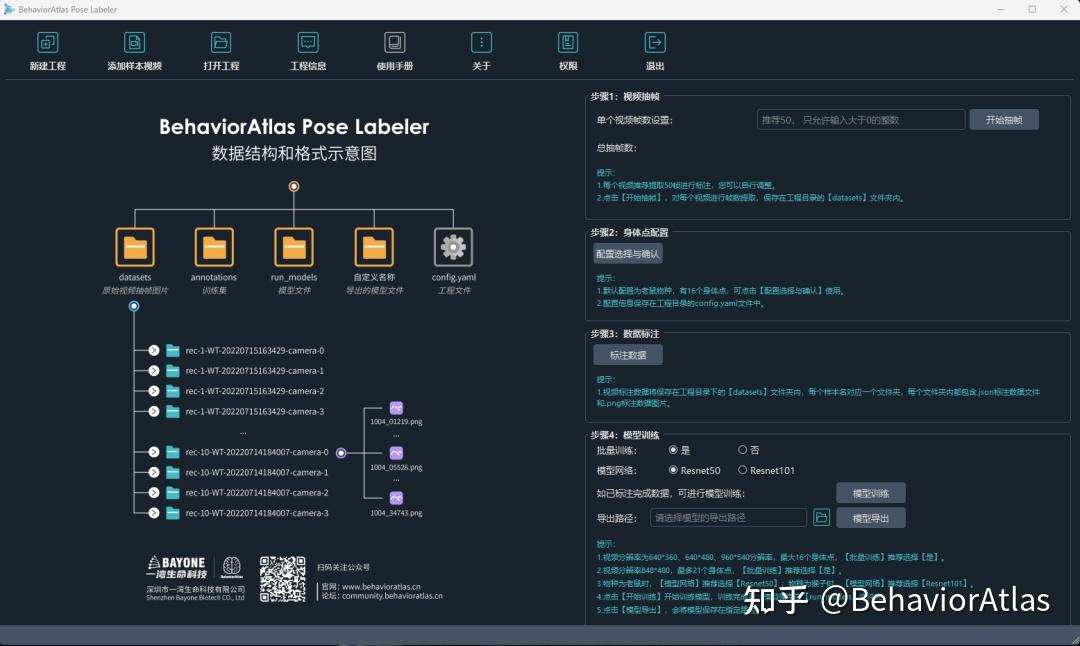
Task: Click folder icon of rec-1-WT-20220715163429-camera-2
Action: coord(173,391)
